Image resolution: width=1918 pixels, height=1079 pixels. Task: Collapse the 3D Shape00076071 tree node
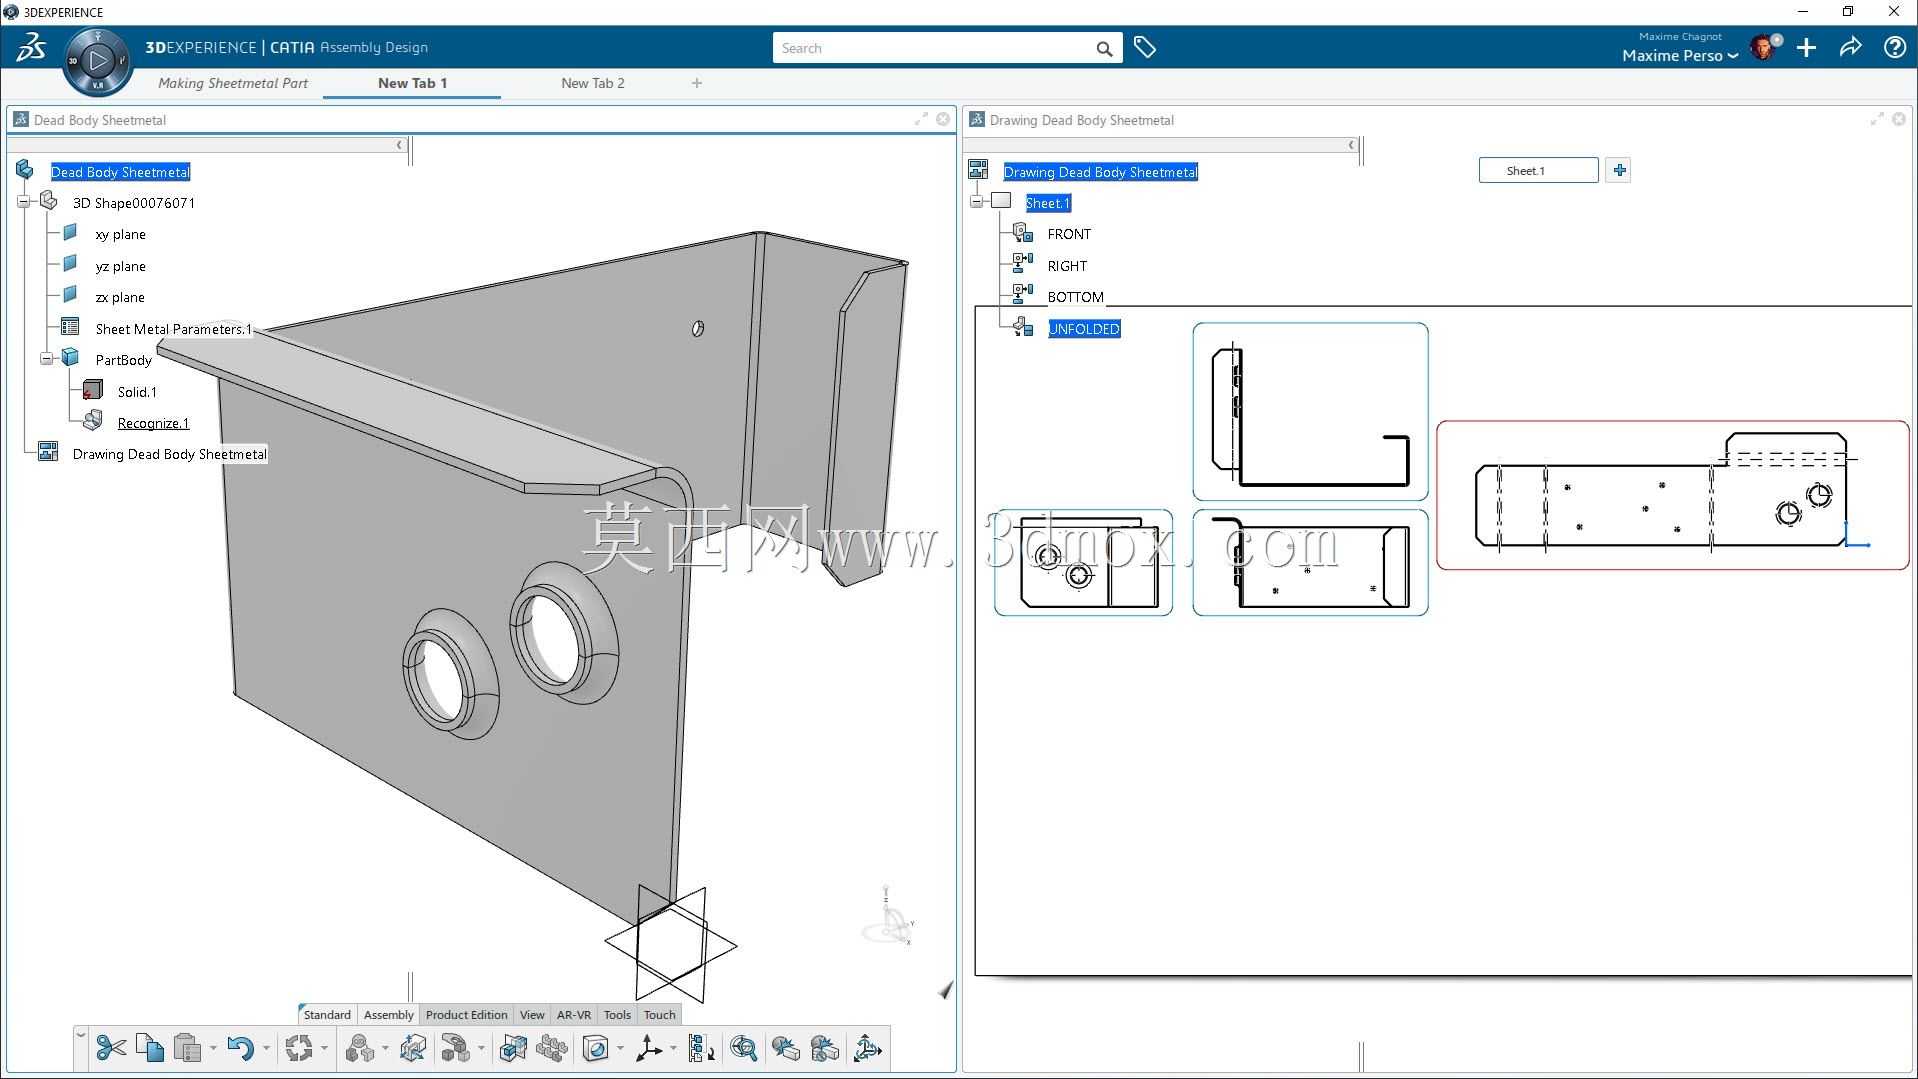point(24,202)
